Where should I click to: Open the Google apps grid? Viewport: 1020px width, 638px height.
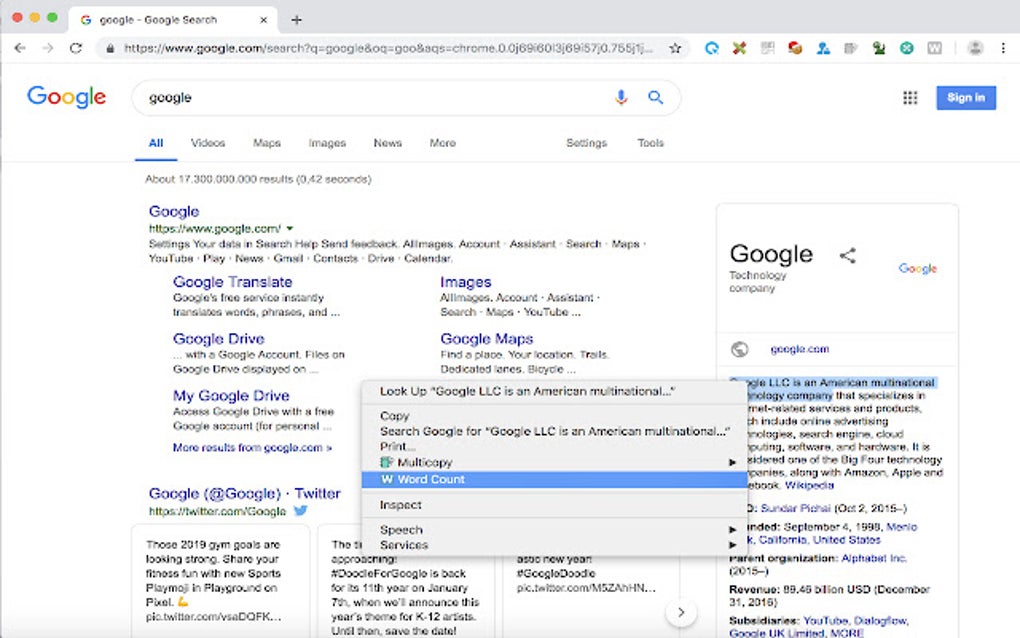pos(910,98)
